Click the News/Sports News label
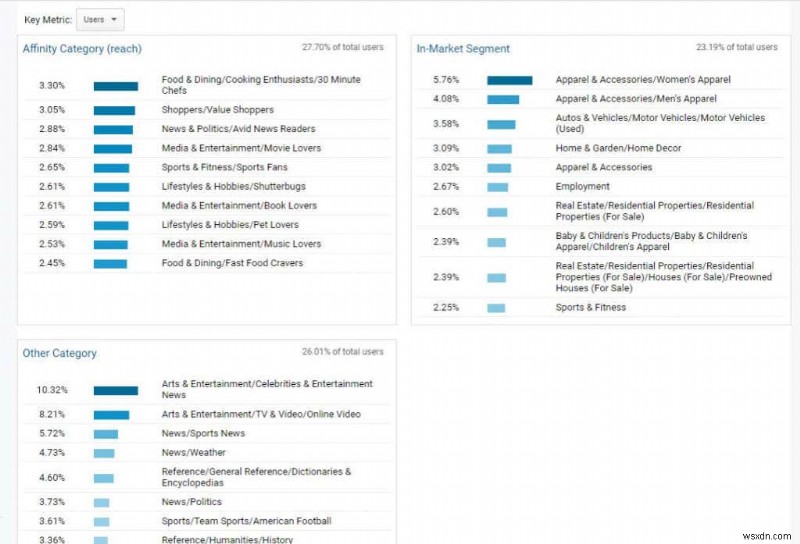Viewport: 800px width, 544px height. (x=203, y=433)
